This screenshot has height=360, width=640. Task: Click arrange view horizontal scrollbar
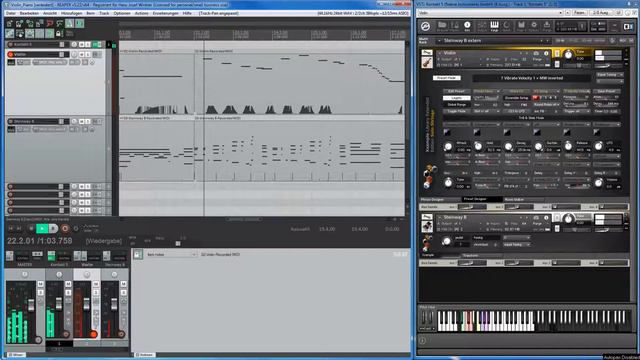244,219
